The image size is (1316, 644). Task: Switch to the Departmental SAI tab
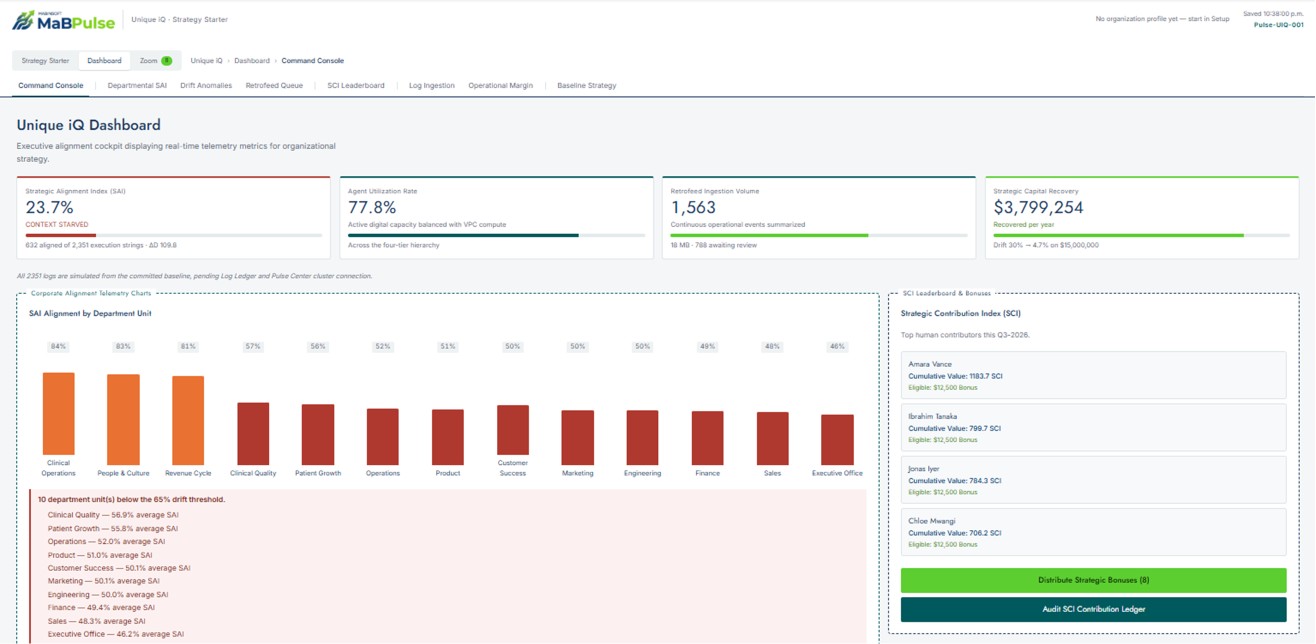point(137,86)
